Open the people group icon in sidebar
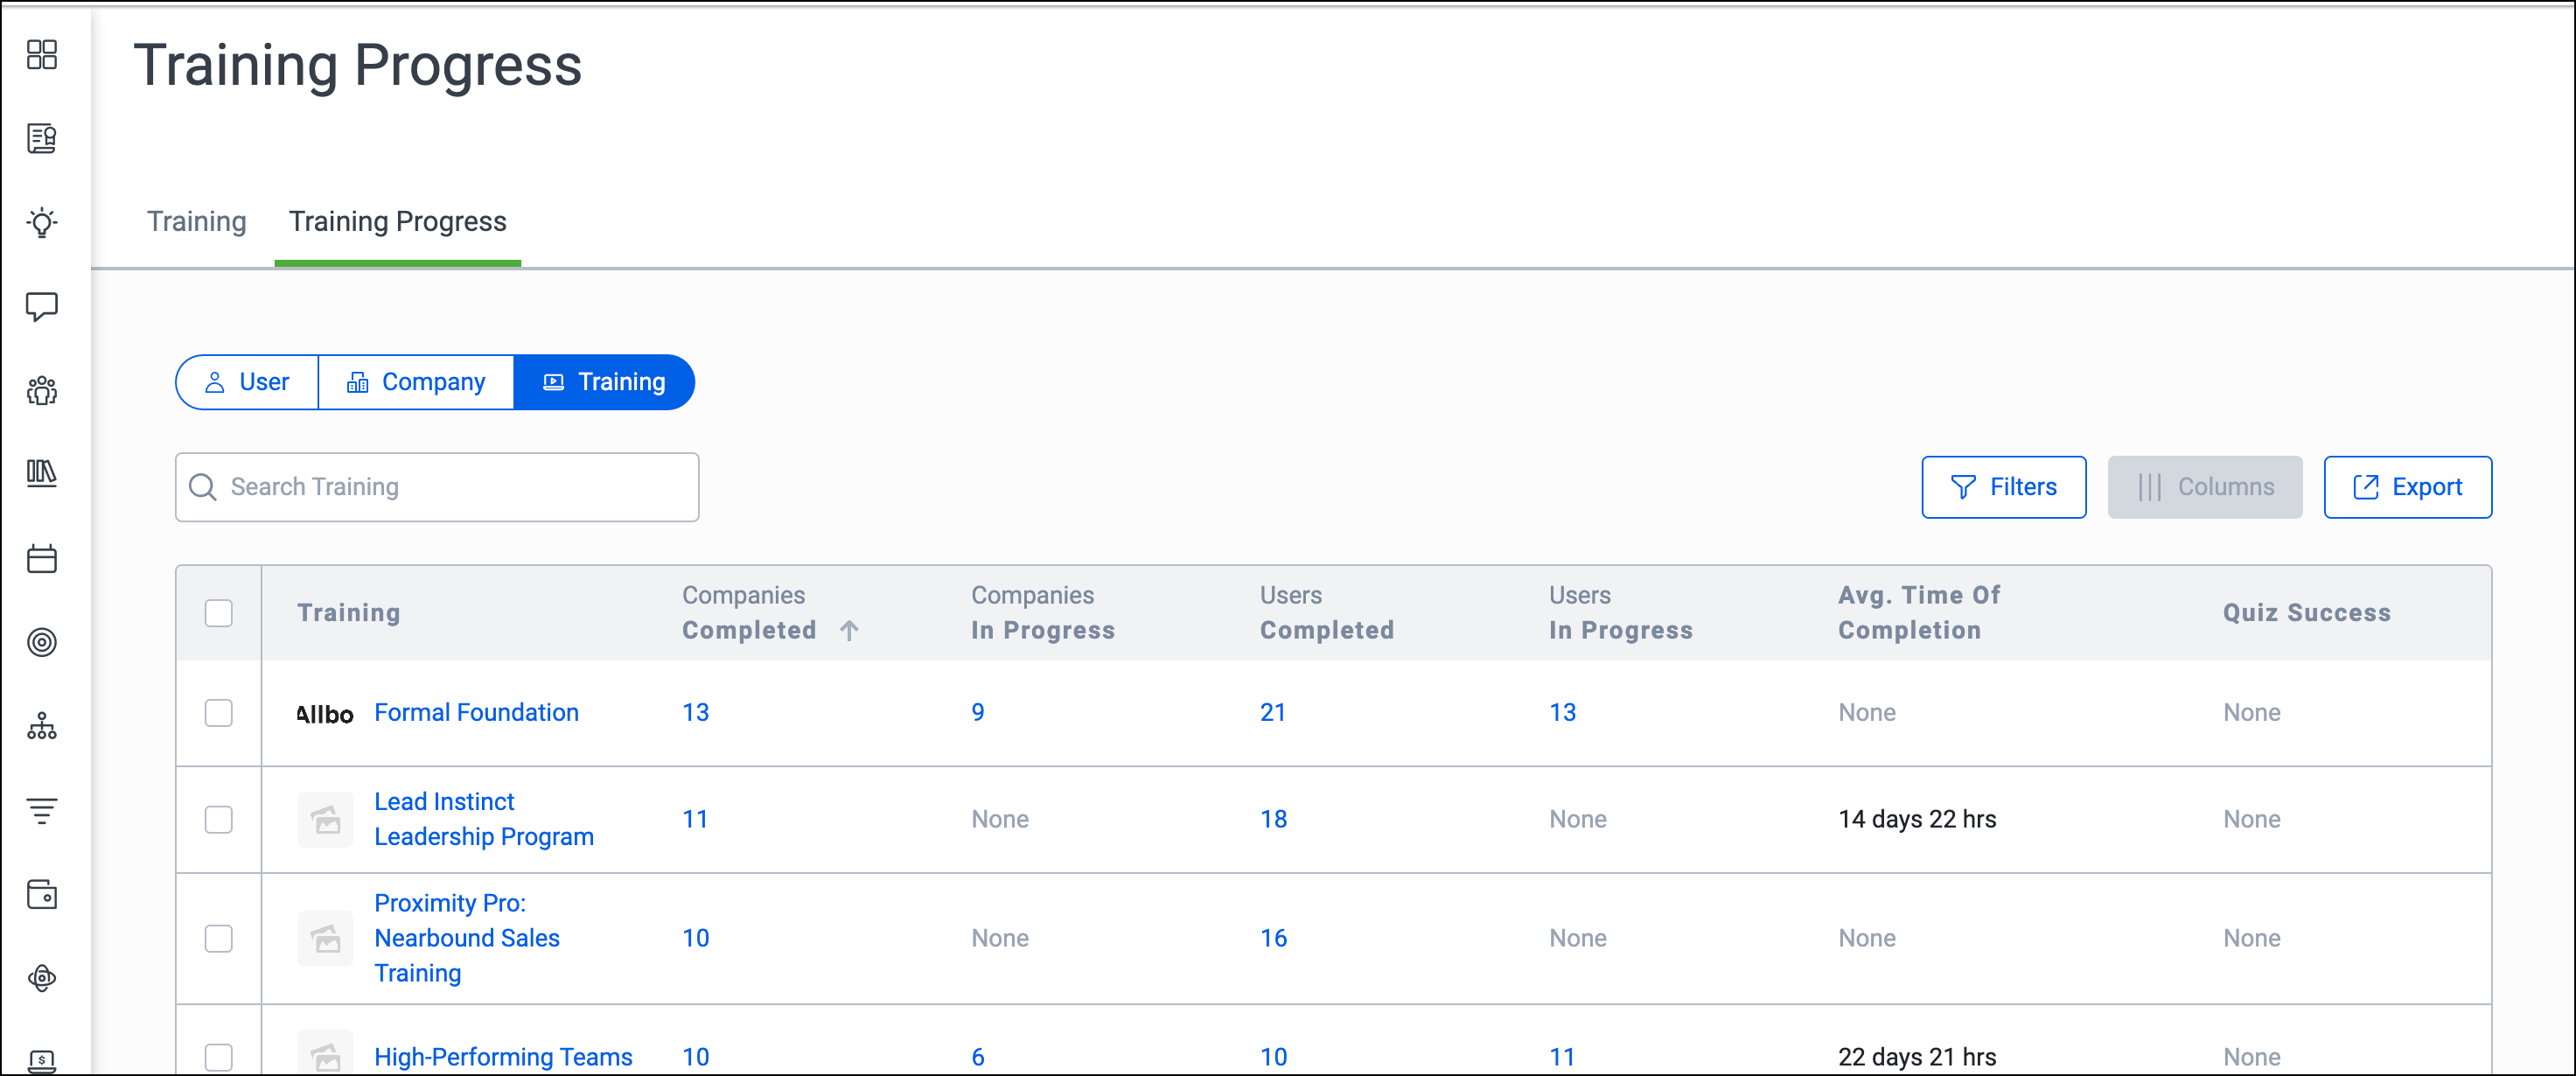This screenshot has width=2576, height=1076. point(42,390)
